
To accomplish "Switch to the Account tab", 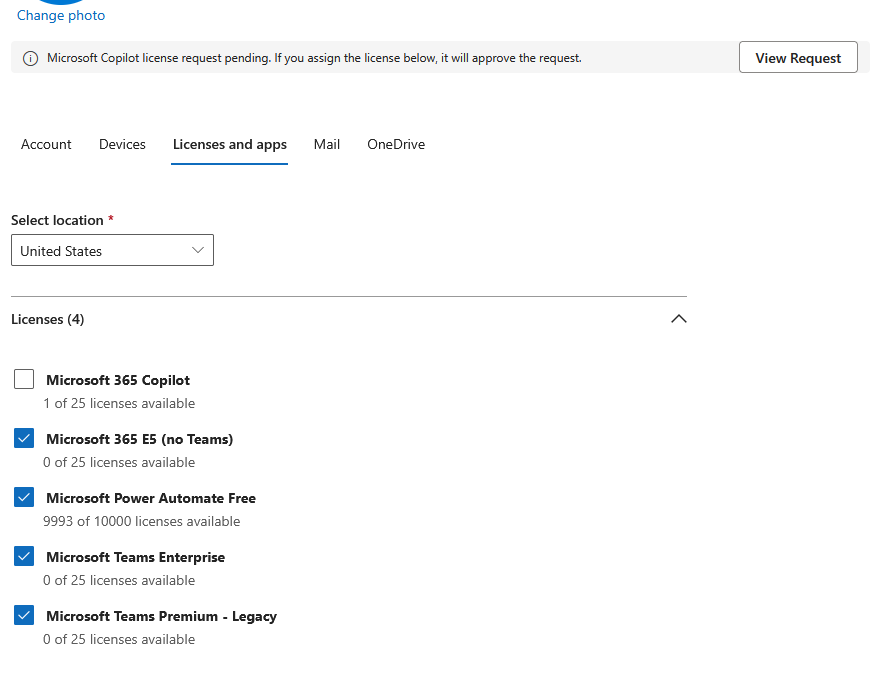I will point(46,145).
